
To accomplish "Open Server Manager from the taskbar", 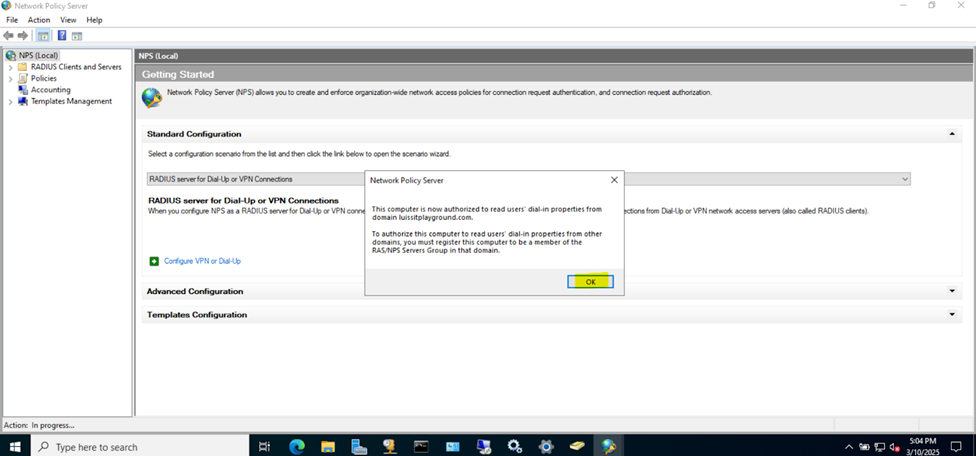I will (x=359, y=446).
